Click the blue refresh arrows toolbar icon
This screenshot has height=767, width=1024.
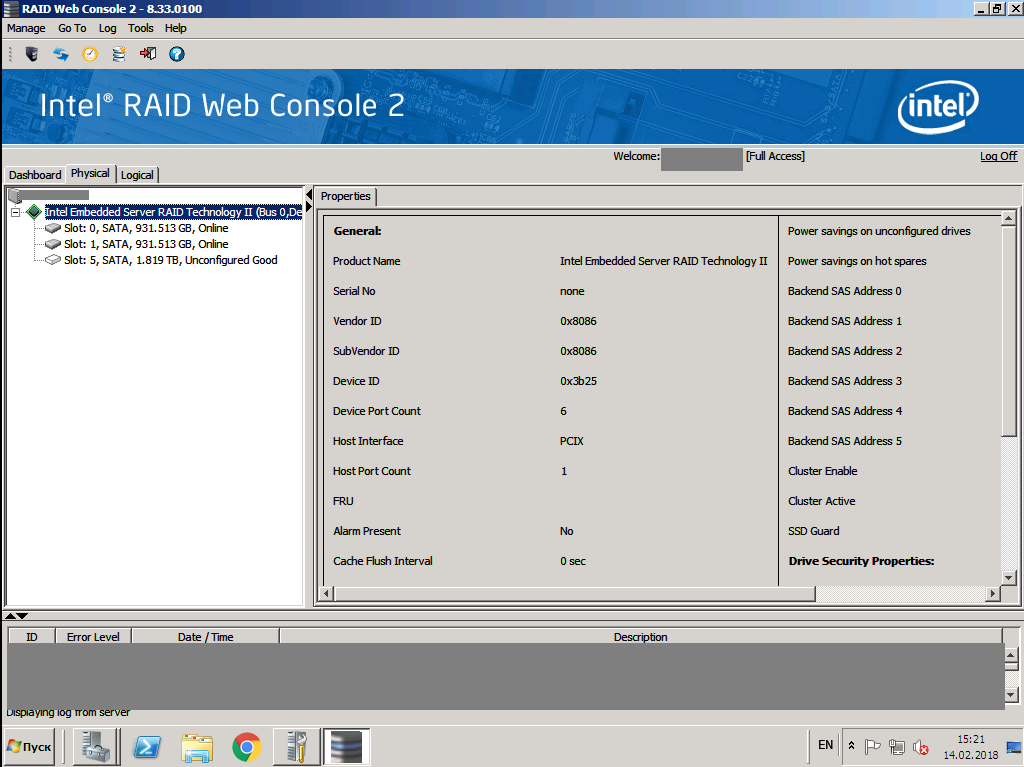61,54
